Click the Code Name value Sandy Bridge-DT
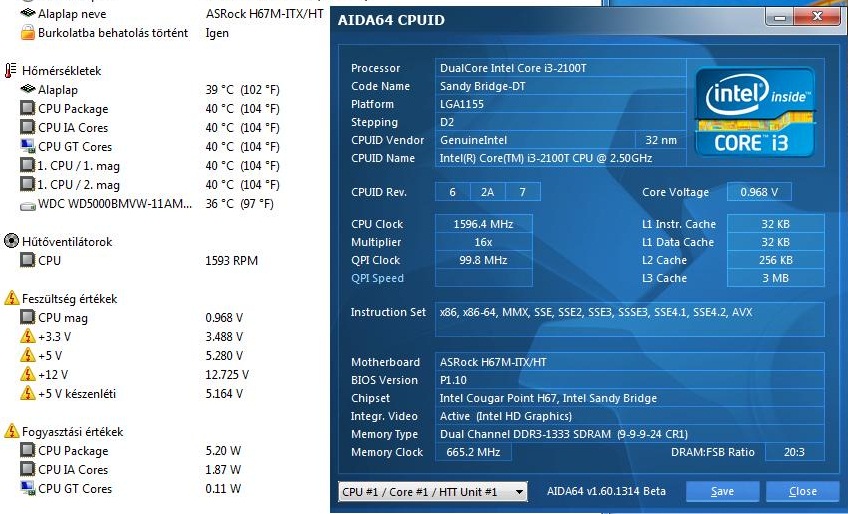 (x=560, y=86)
